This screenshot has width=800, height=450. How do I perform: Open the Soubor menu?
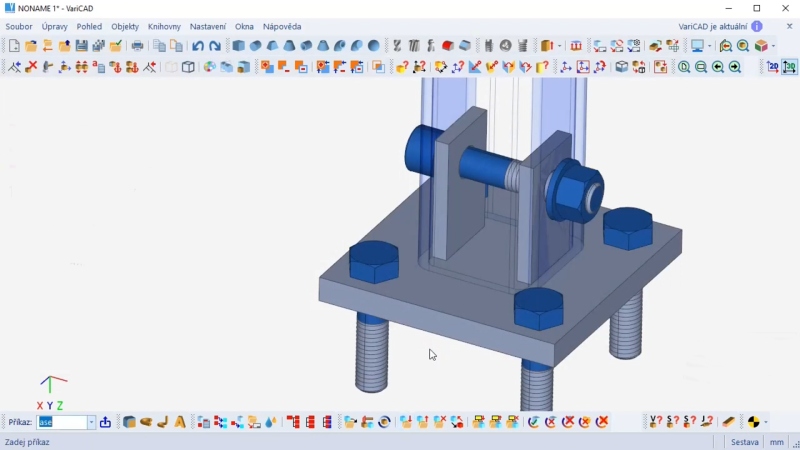coord(19,27)
